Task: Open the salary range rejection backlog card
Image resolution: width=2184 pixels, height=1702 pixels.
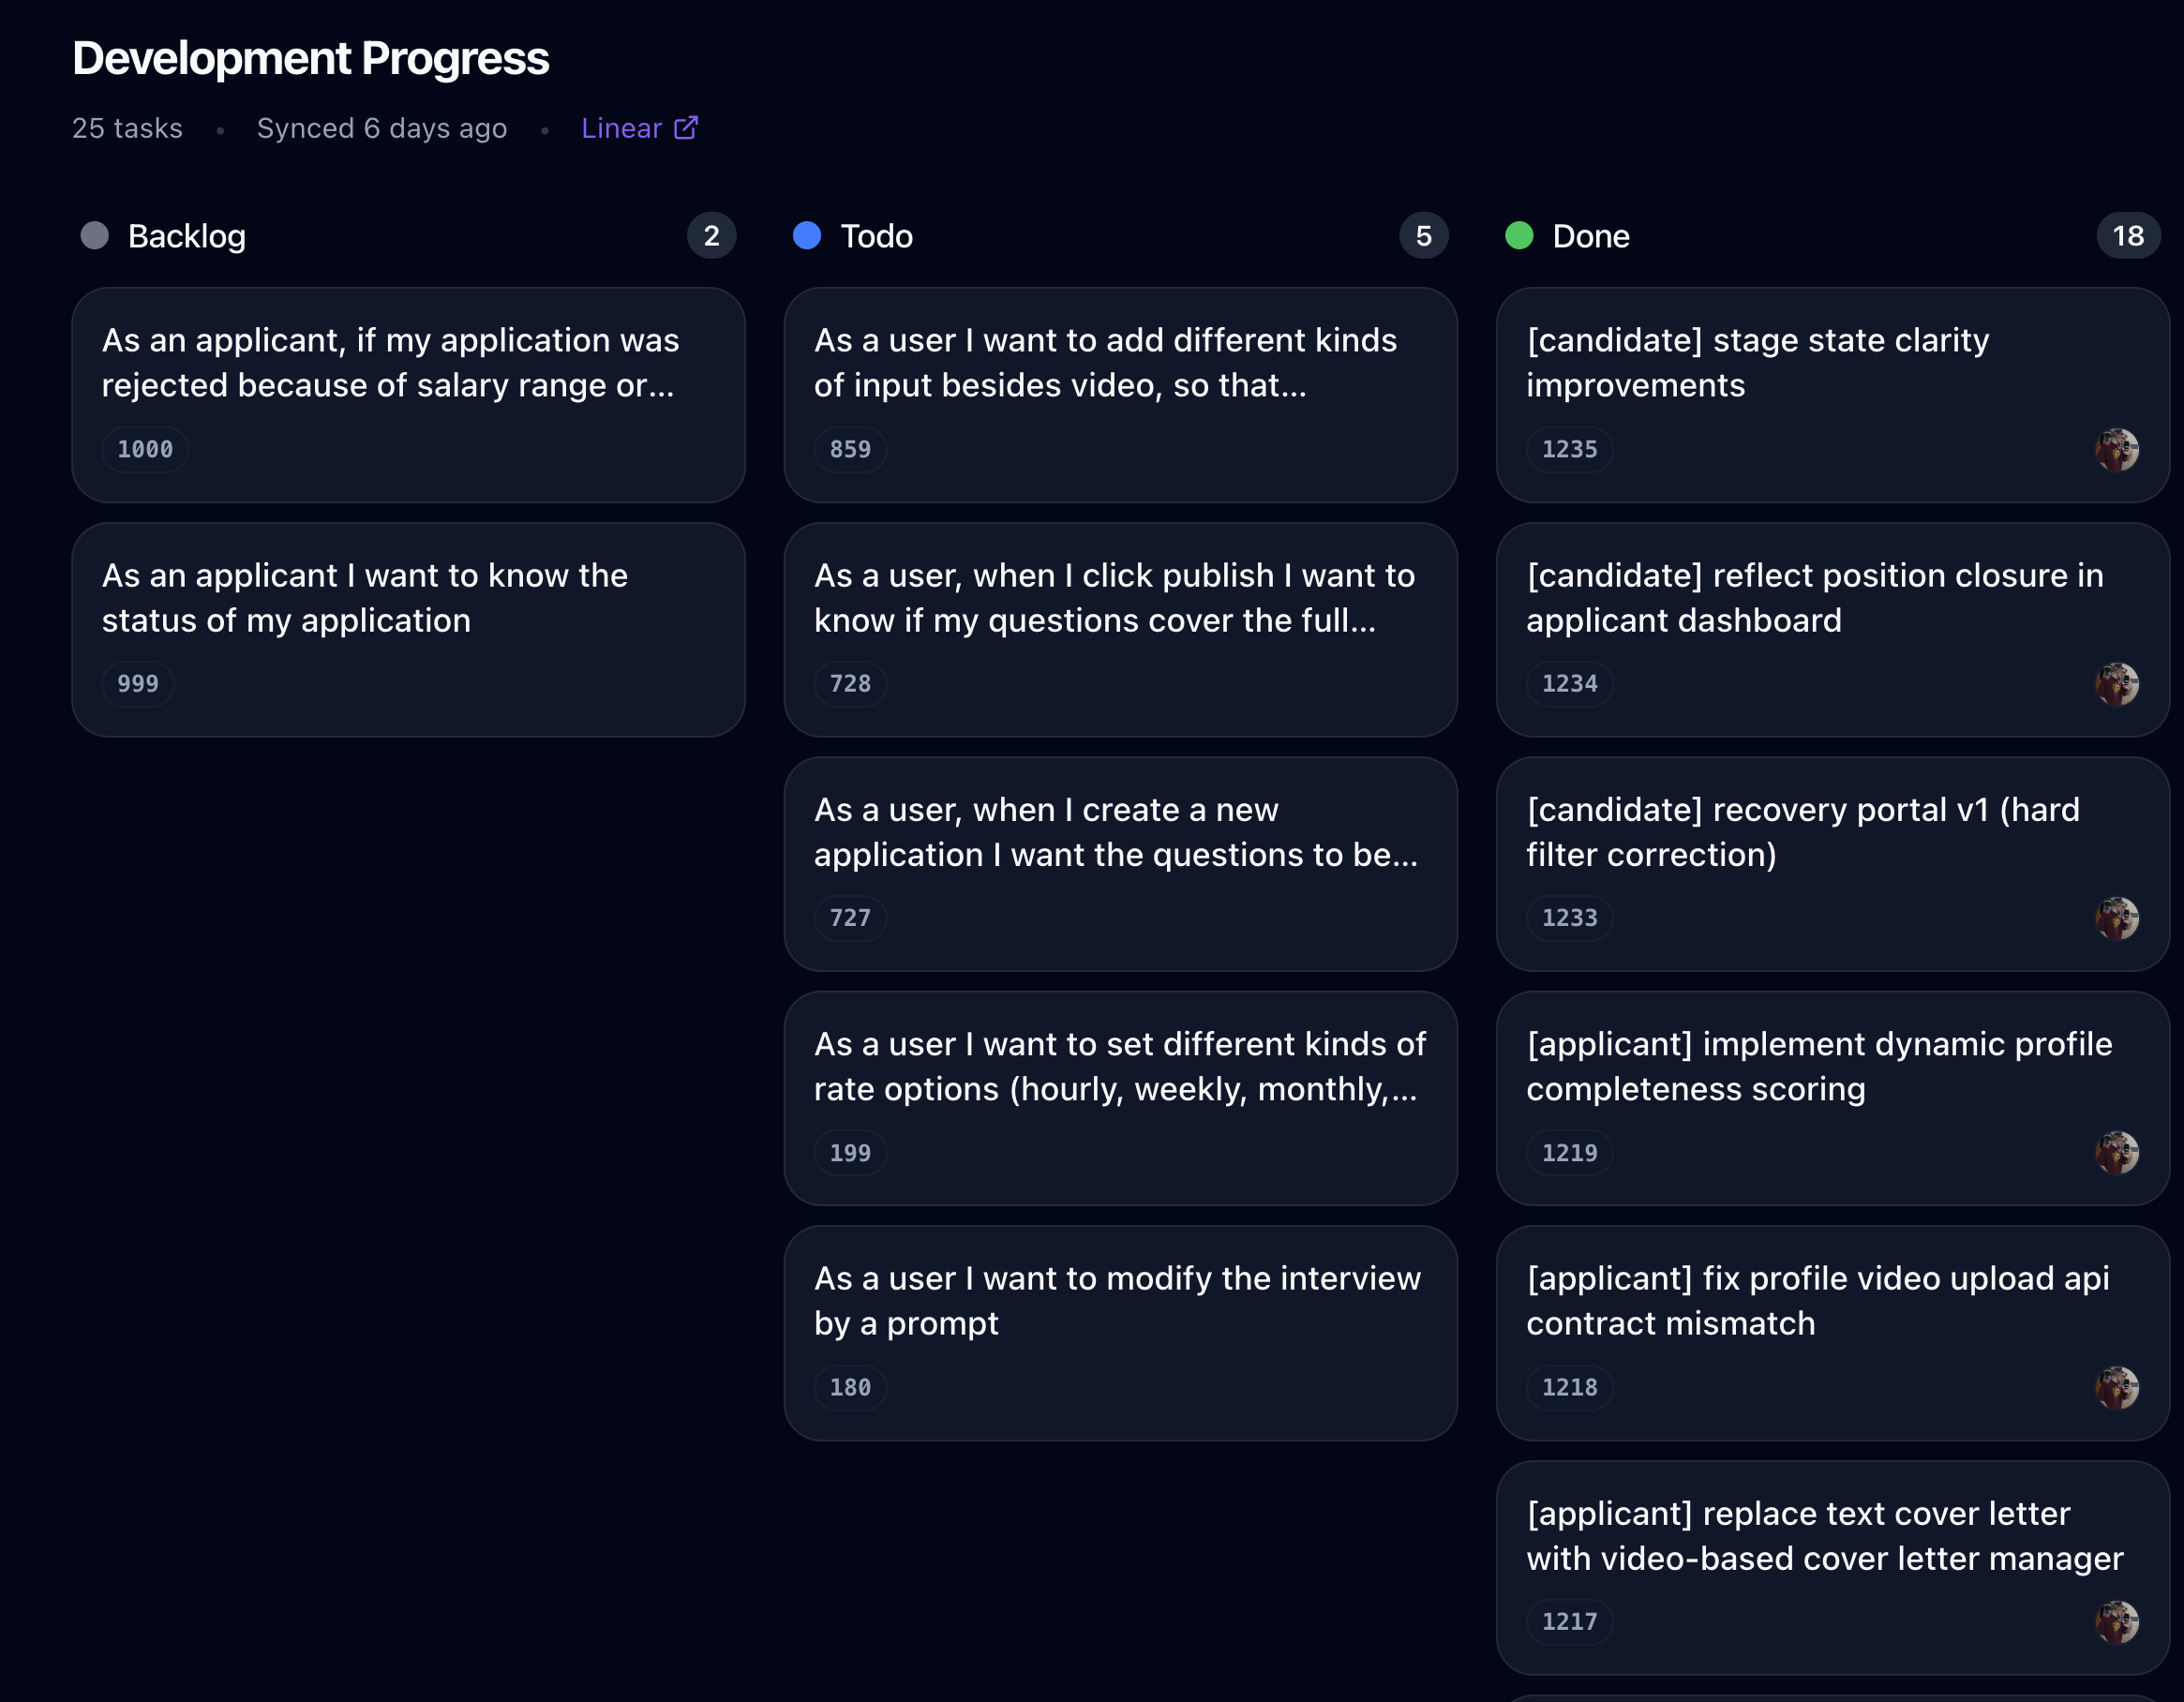Action: pos(408,395)
